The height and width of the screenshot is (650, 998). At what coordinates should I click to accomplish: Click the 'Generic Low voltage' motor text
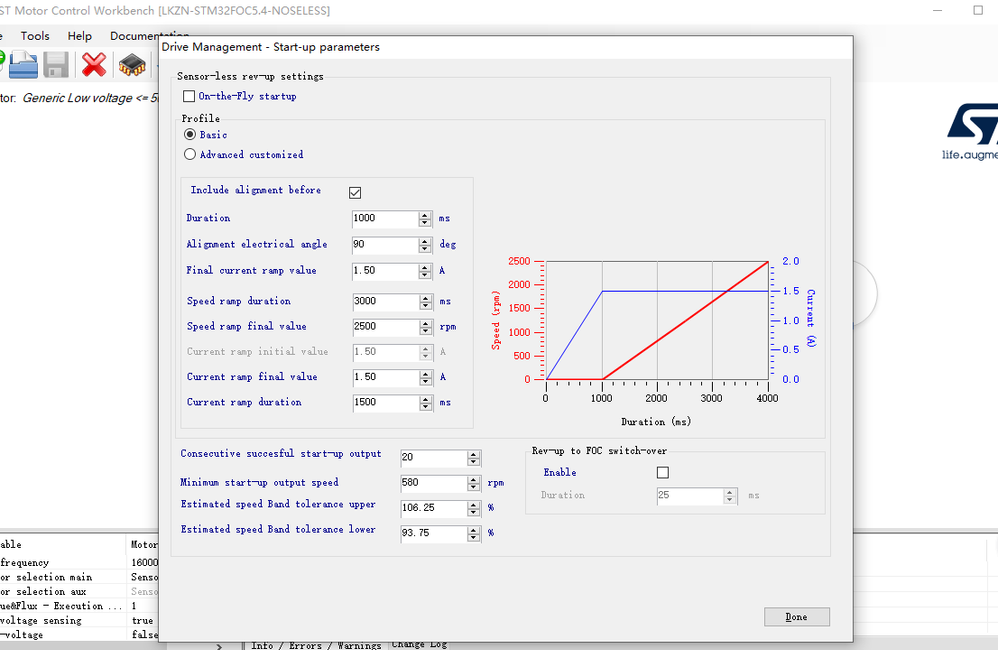pyautogui.click(x=89, y=98)
